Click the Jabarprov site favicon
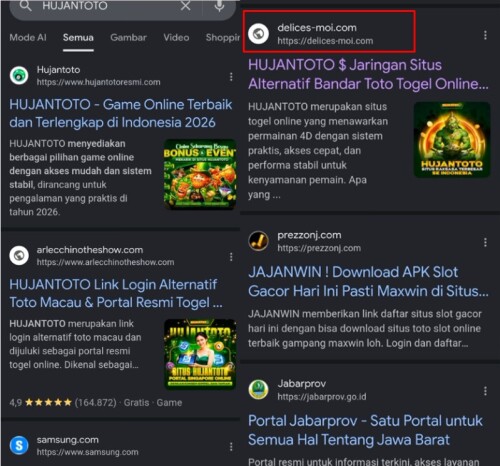 (x=258, y=389)
